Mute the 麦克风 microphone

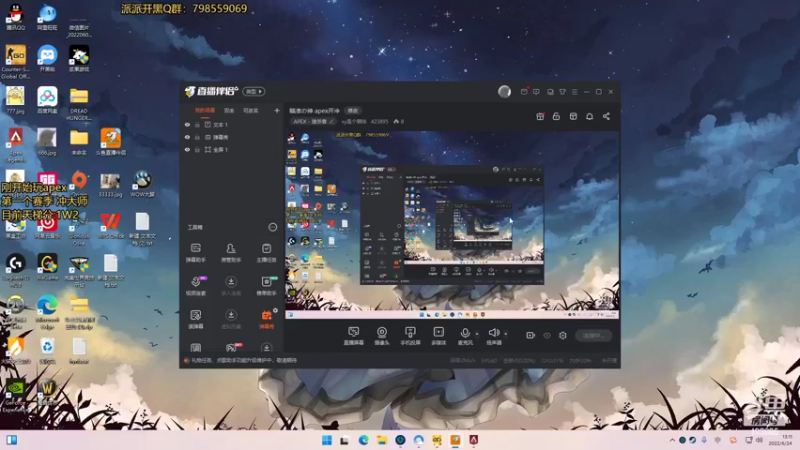click(x=465, y=336)
